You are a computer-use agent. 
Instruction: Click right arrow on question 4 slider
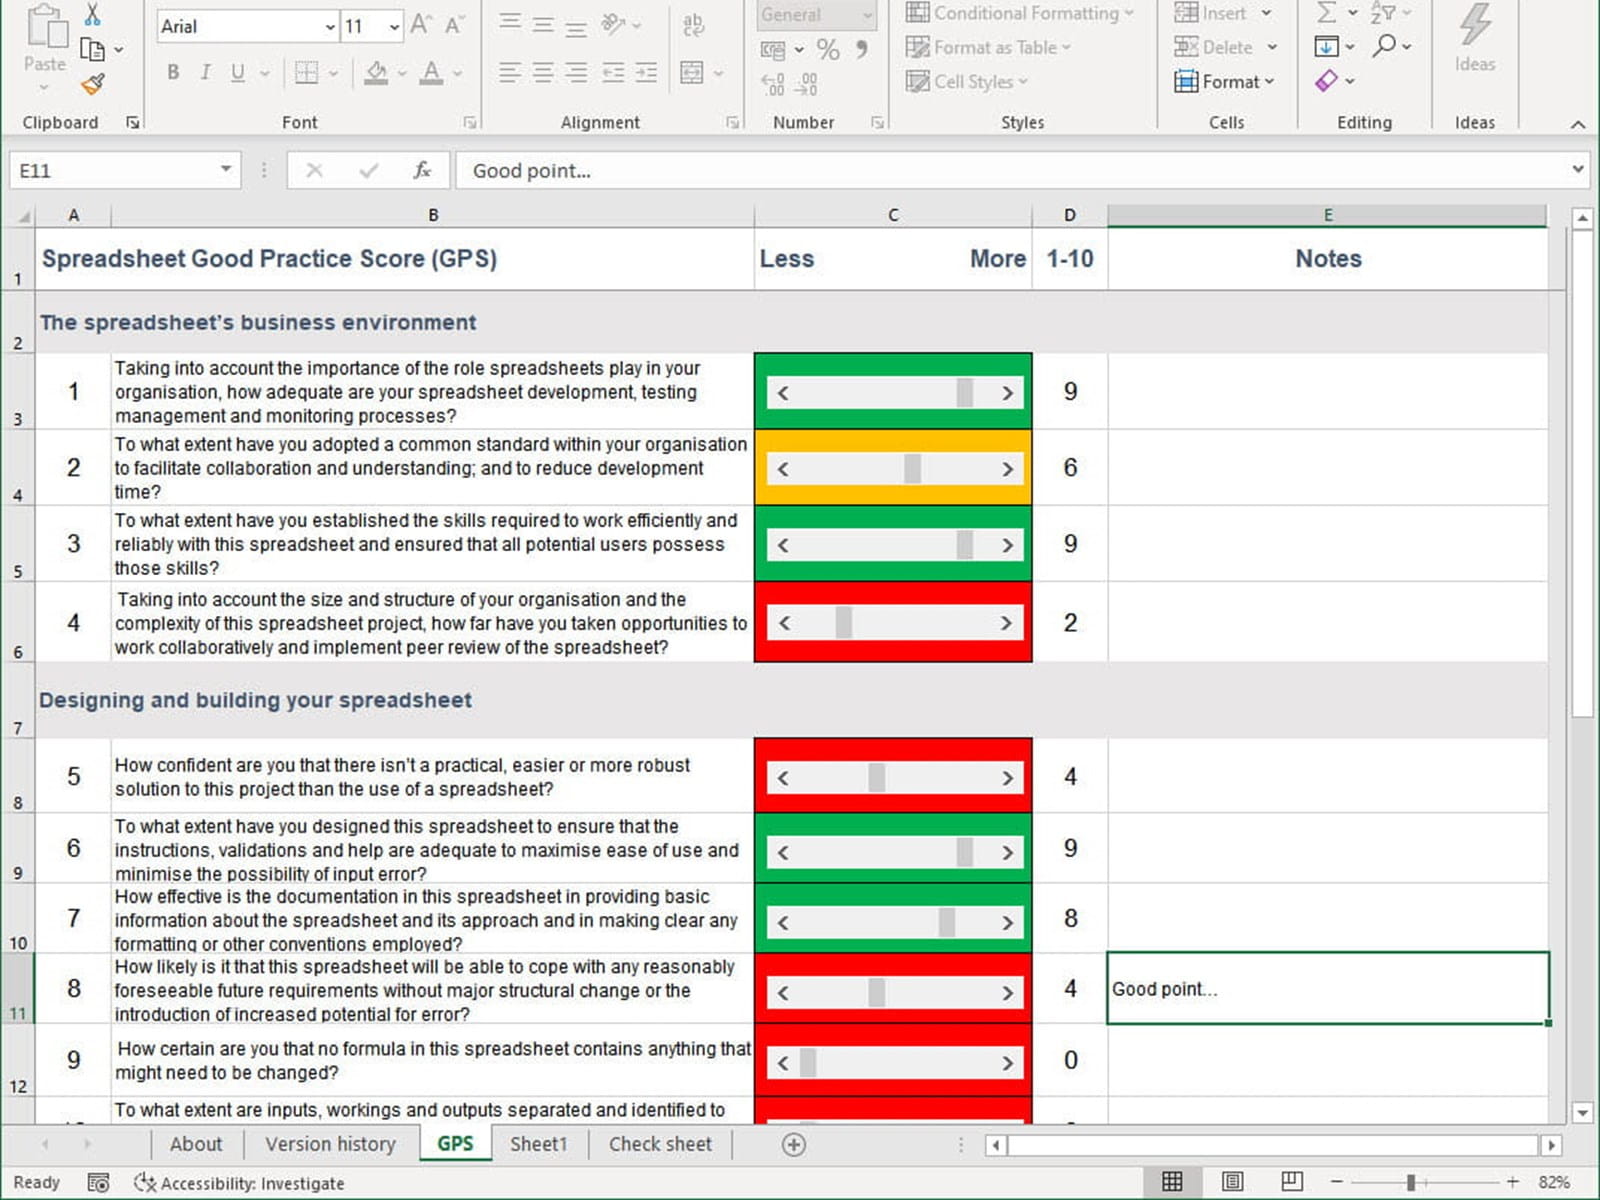1006,623
